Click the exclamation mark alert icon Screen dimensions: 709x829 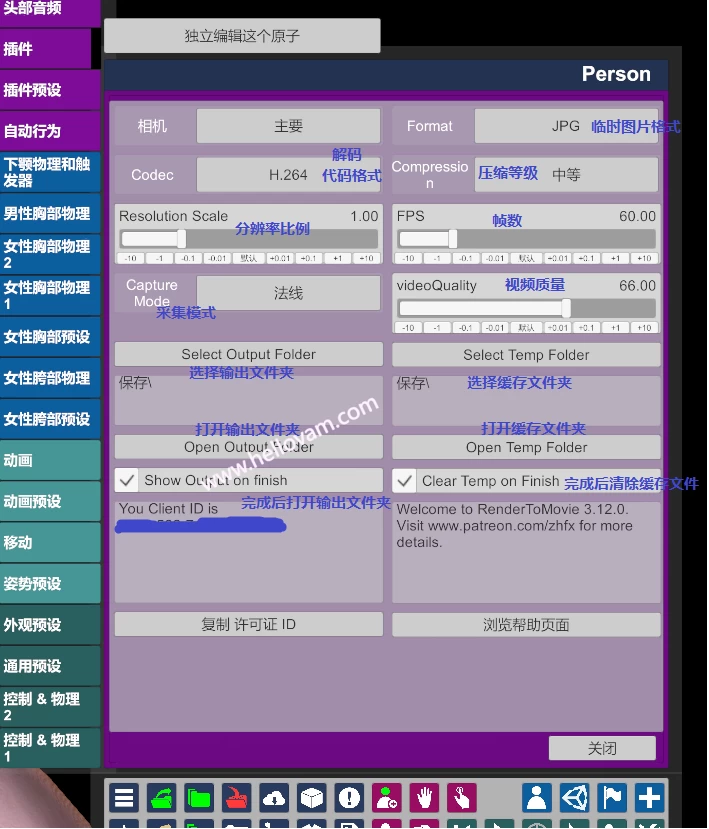click(349, 798)
